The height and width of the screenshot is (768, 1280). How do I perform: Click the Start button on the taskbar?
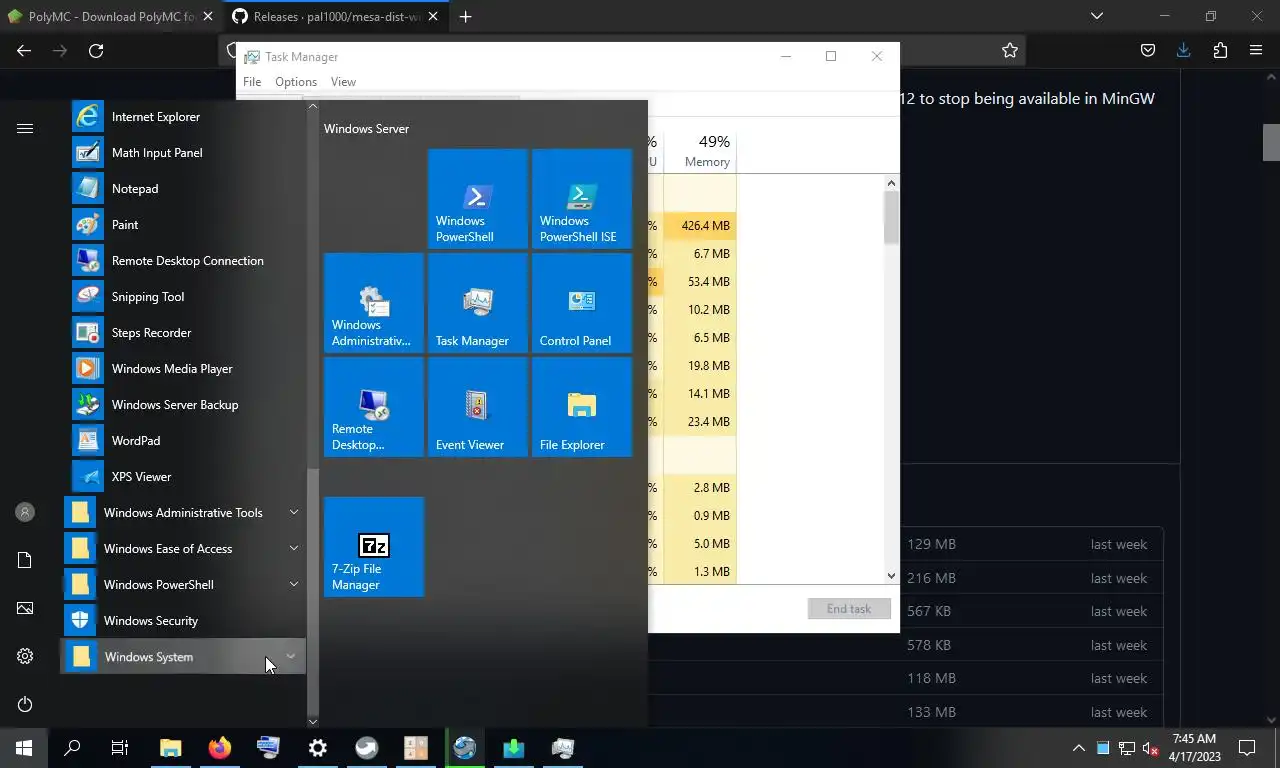coord(24,748)
